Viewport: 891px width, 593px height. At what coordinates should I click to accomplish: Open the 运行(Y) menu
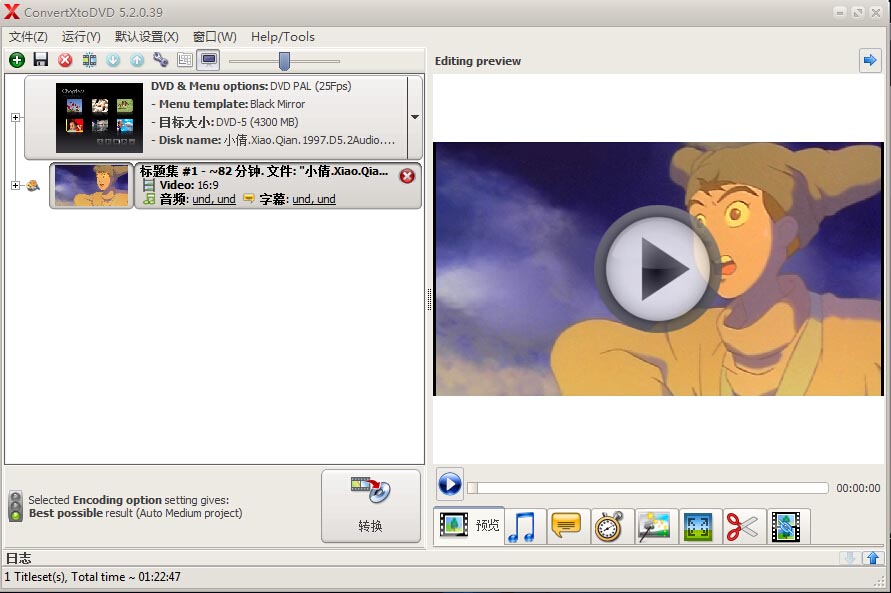click(x=81, y=37)
